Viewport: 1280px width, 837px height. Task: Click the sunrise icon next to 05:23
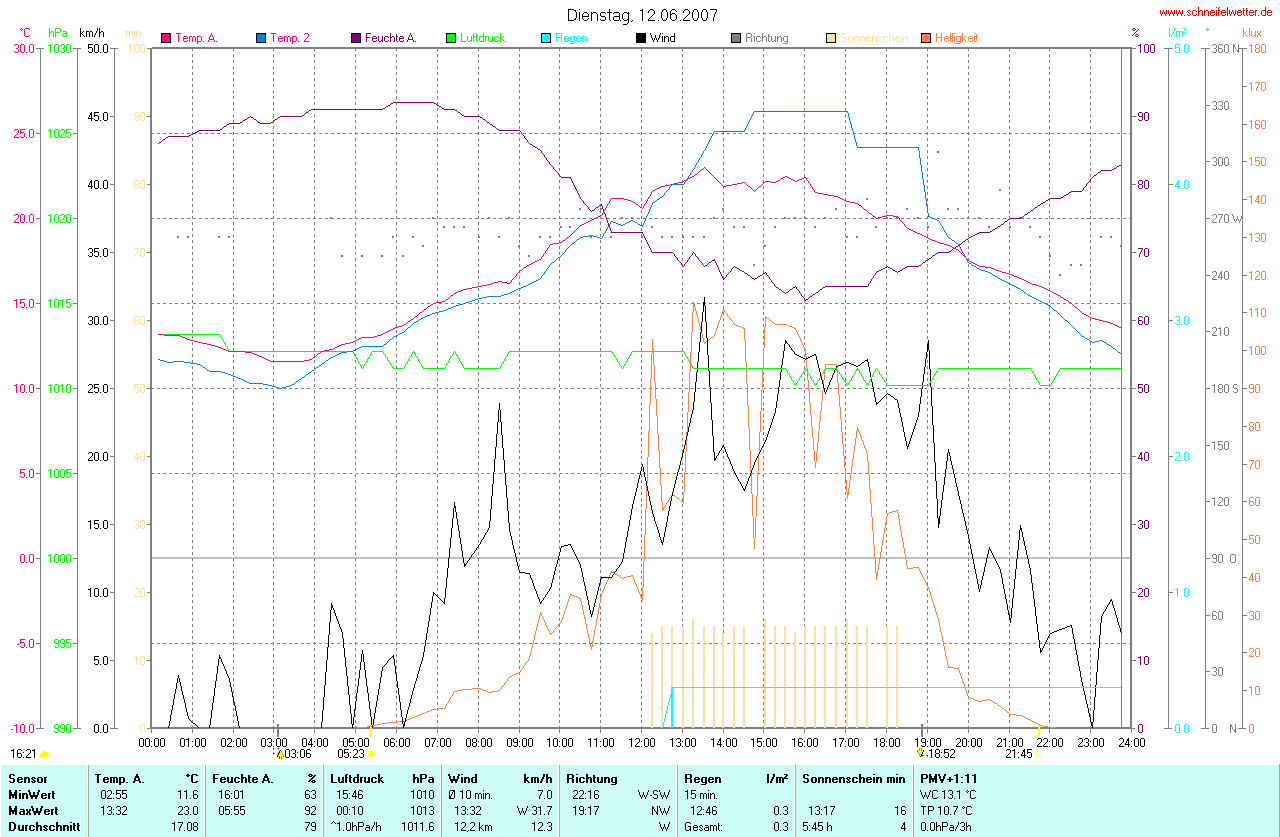tap(370, 754)
